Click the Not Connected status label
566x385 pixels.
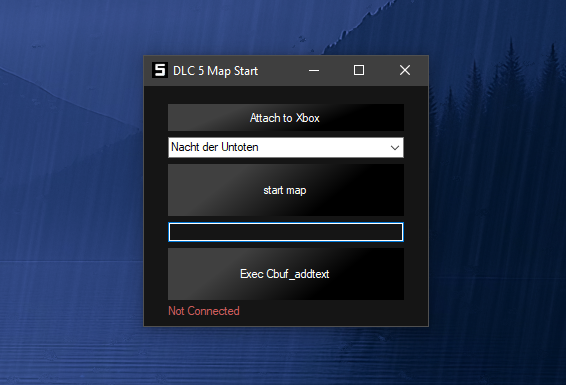click(204, 311)
